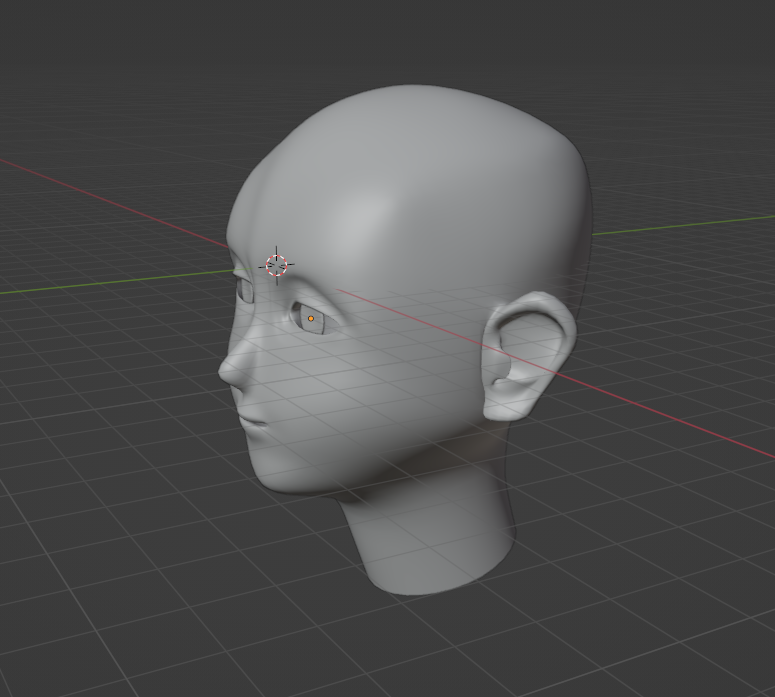
Task: Click the tip of the nose
Action: click(226, 371)
